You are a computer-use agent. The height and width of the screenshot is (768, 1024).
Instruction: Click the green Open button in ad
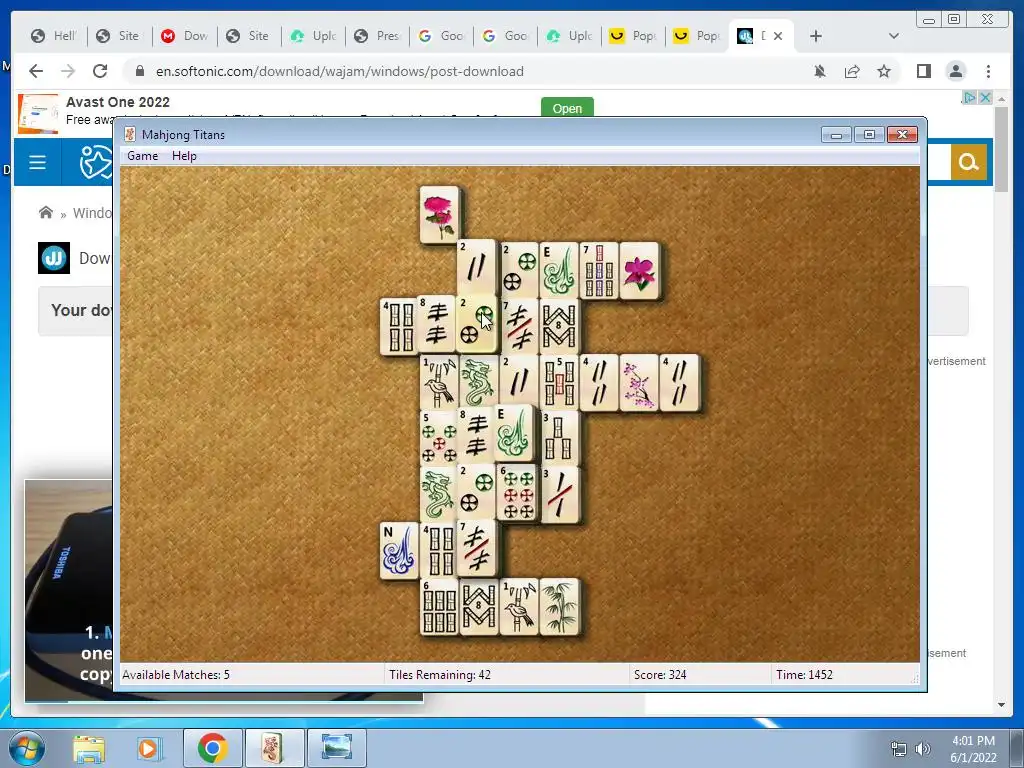[567, 108]
